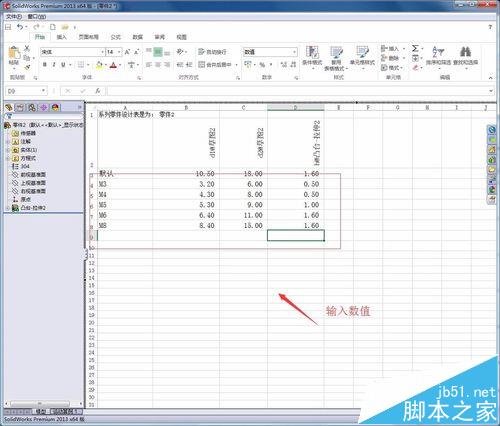Increase font size with larger A icon
500x426 pixels.
tap(127, 52)
